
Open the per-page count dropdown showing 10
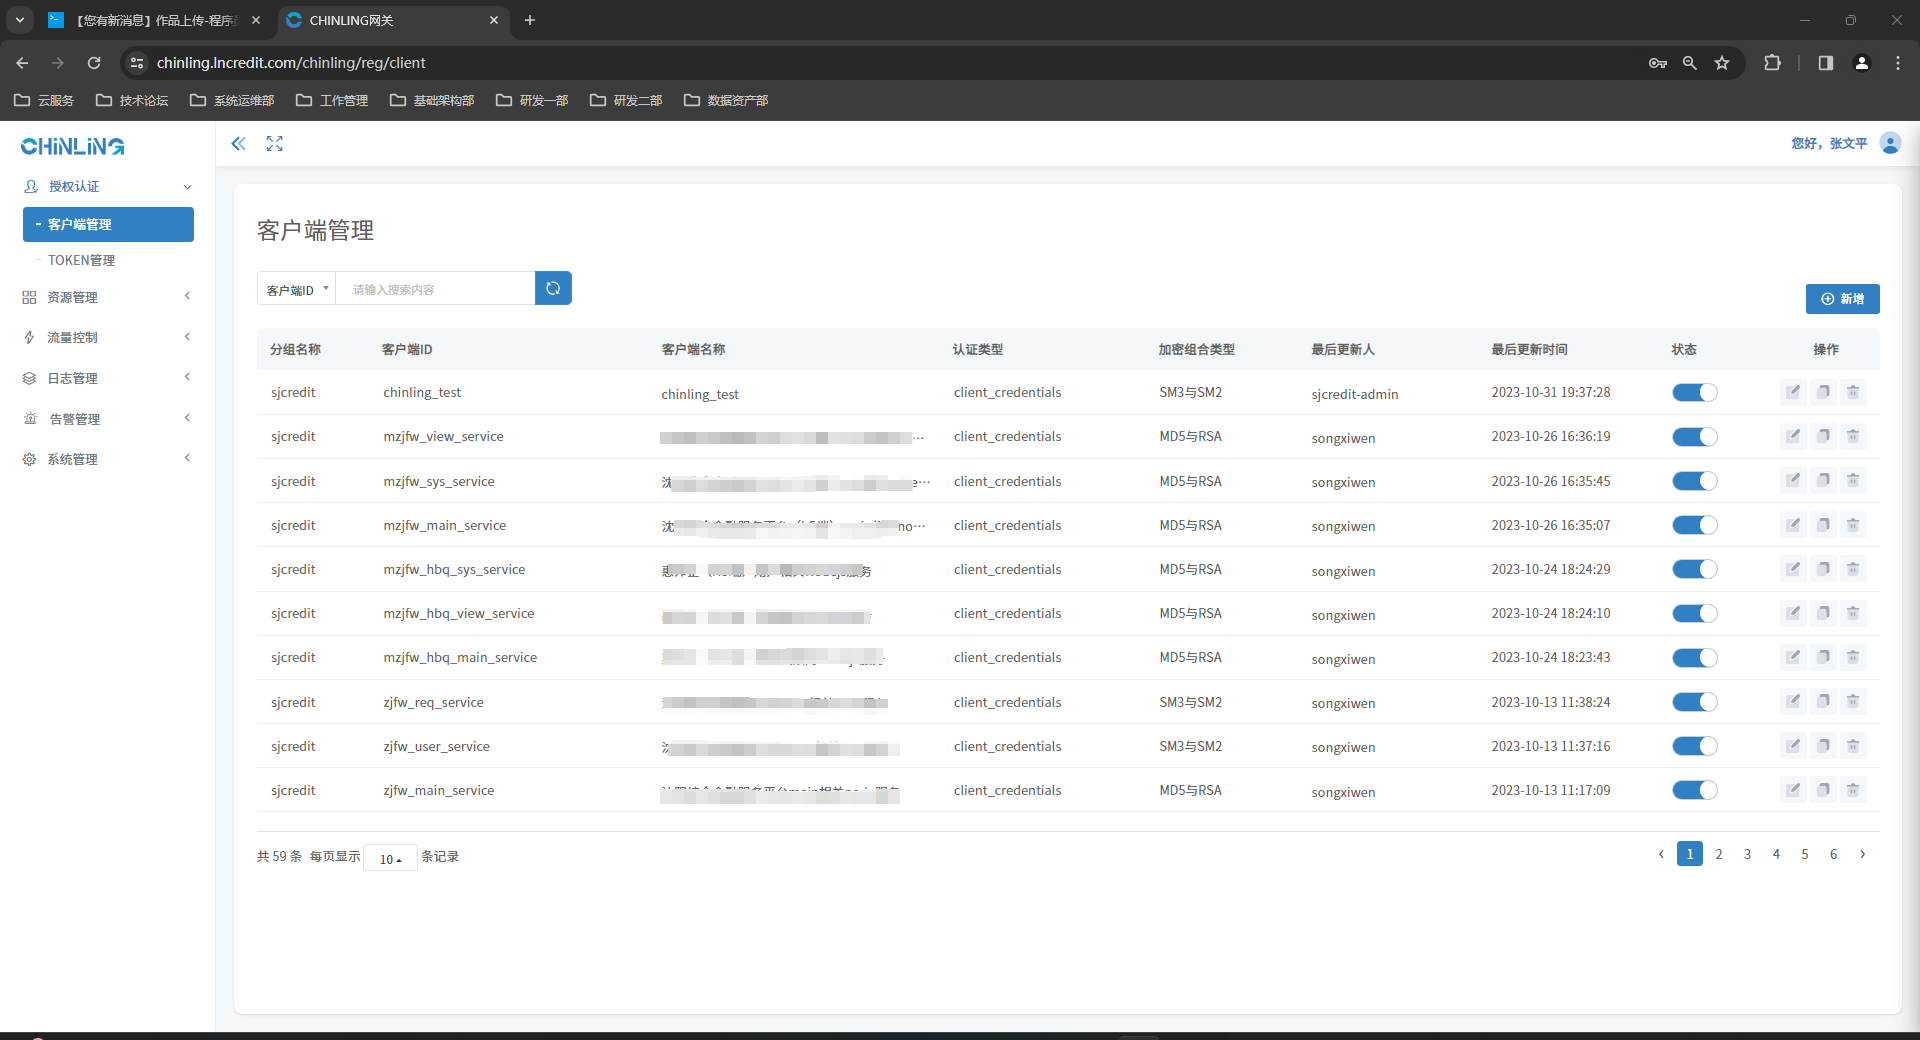point(390,858)
